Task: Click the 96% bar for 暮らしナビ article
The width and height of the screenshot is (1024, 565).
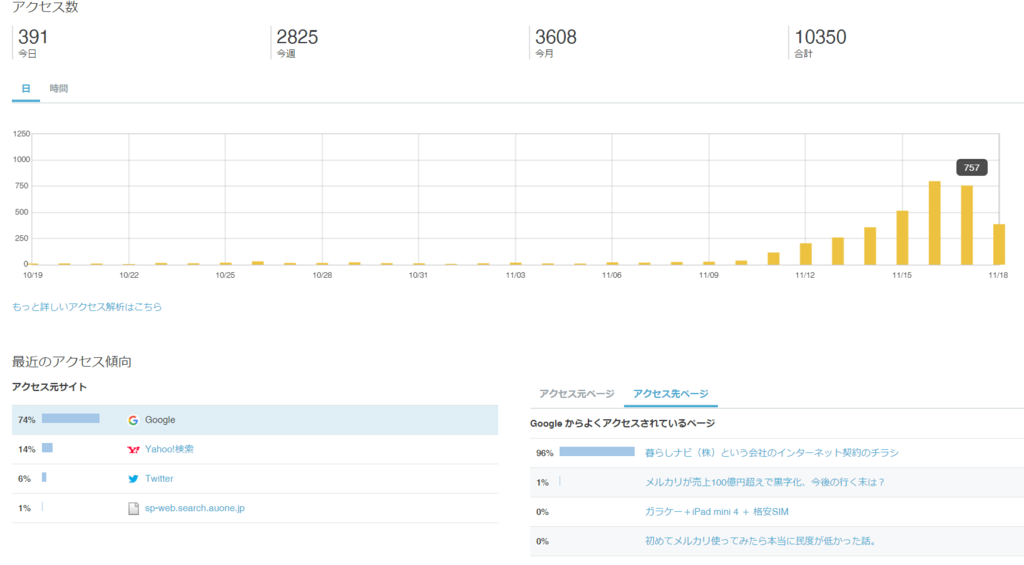Action: pyautogui.click(x=597, y=451)
